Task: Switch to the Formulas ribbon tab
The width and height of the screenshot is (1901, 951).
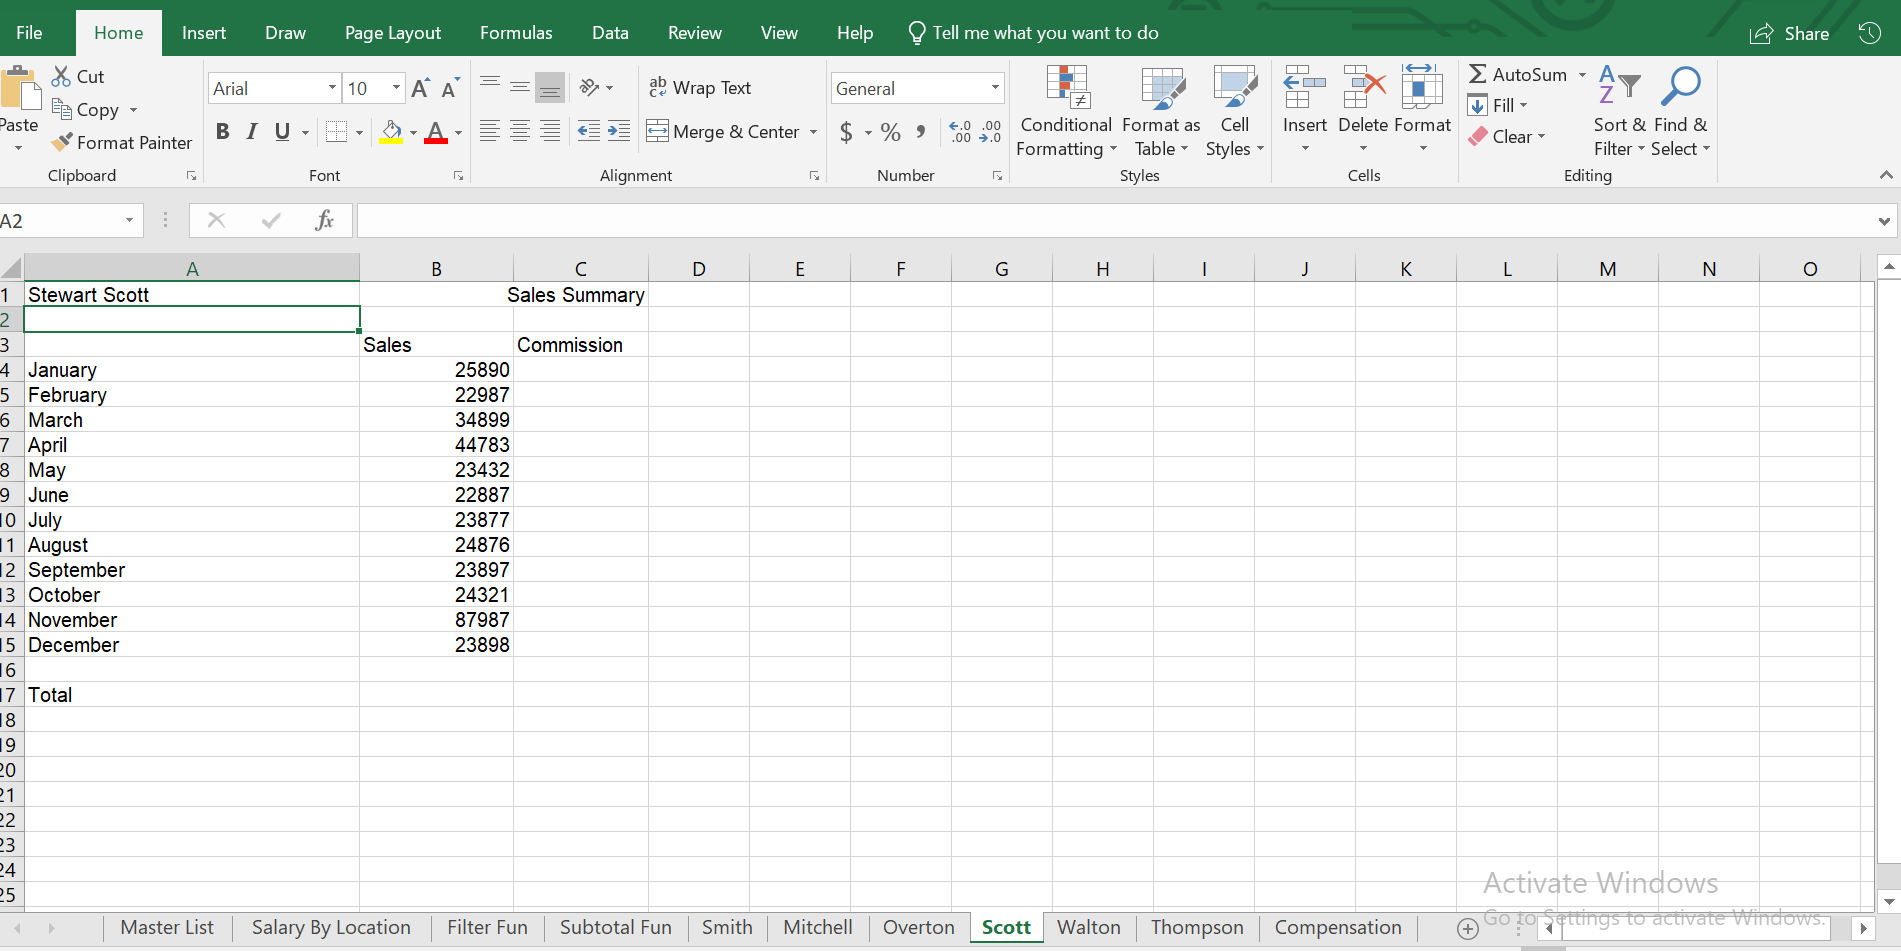Action: (516, 33)
